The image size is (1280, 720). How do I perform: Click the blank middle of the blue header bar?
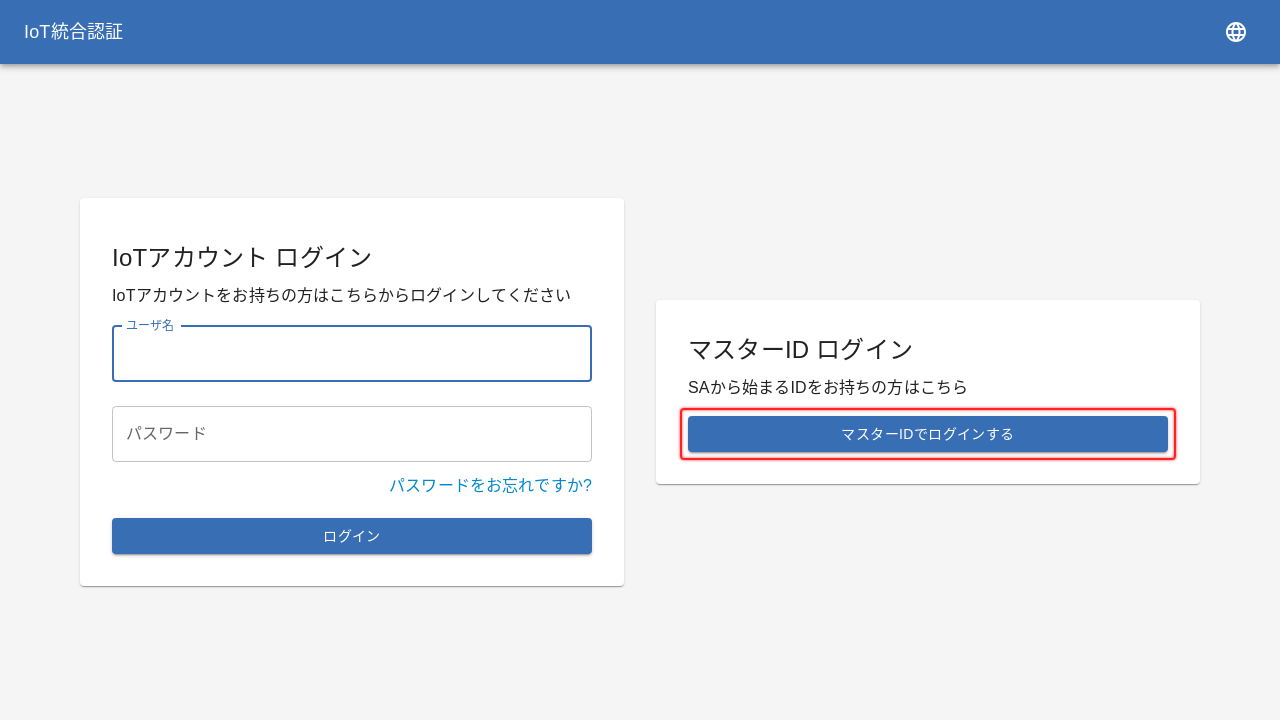click(640, 32)
